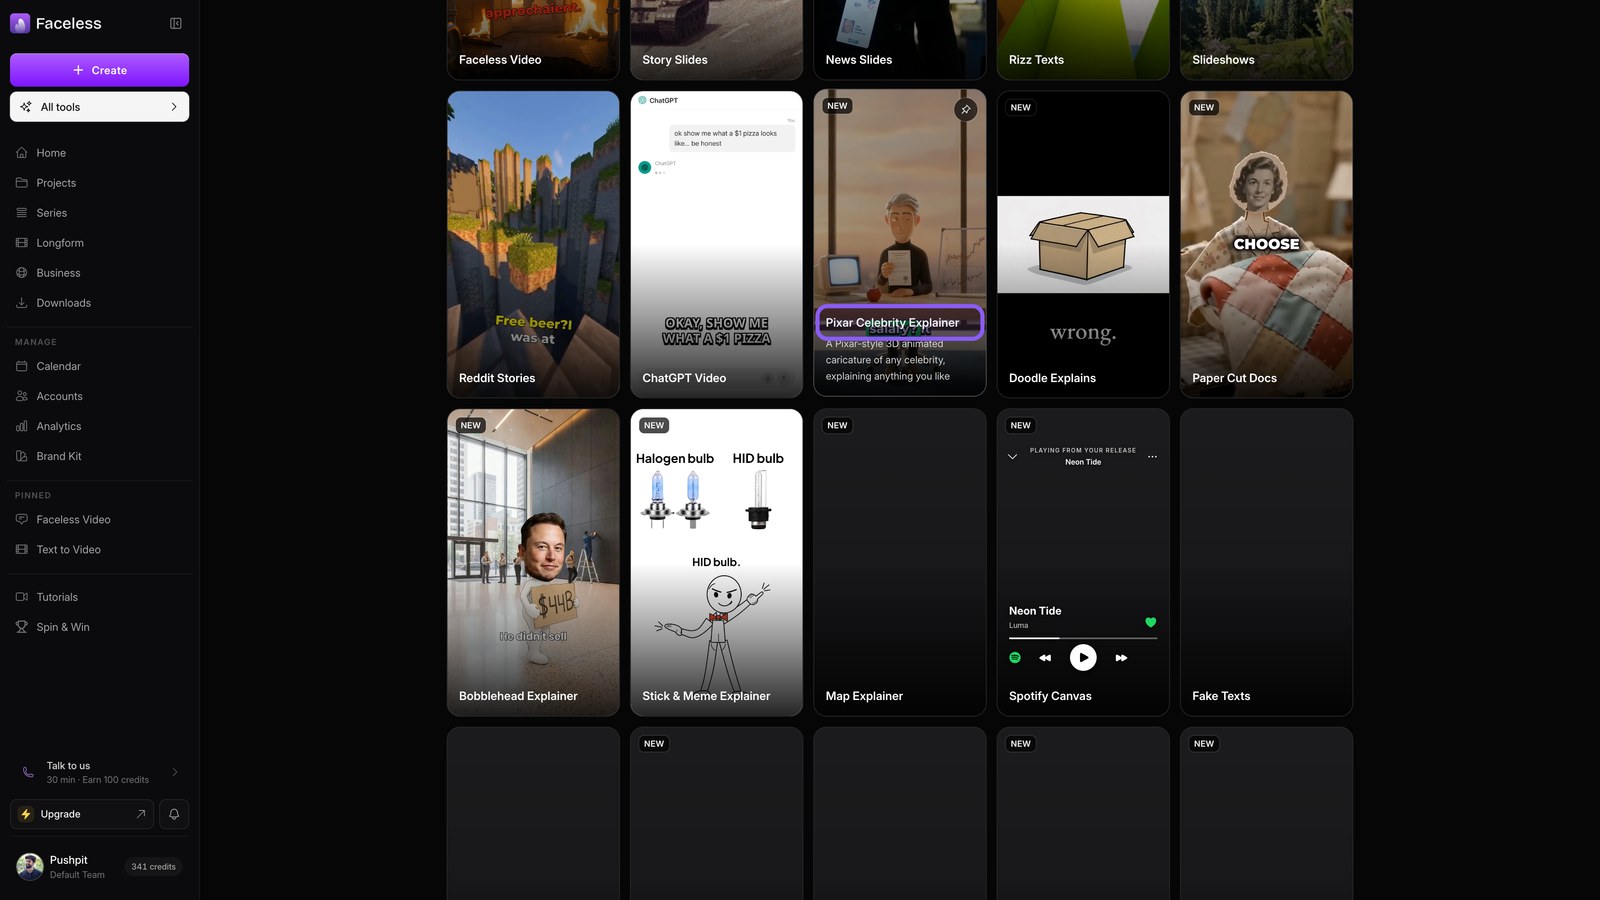
Task: Click the Analytics chart icon
Action: coord(22,426)
